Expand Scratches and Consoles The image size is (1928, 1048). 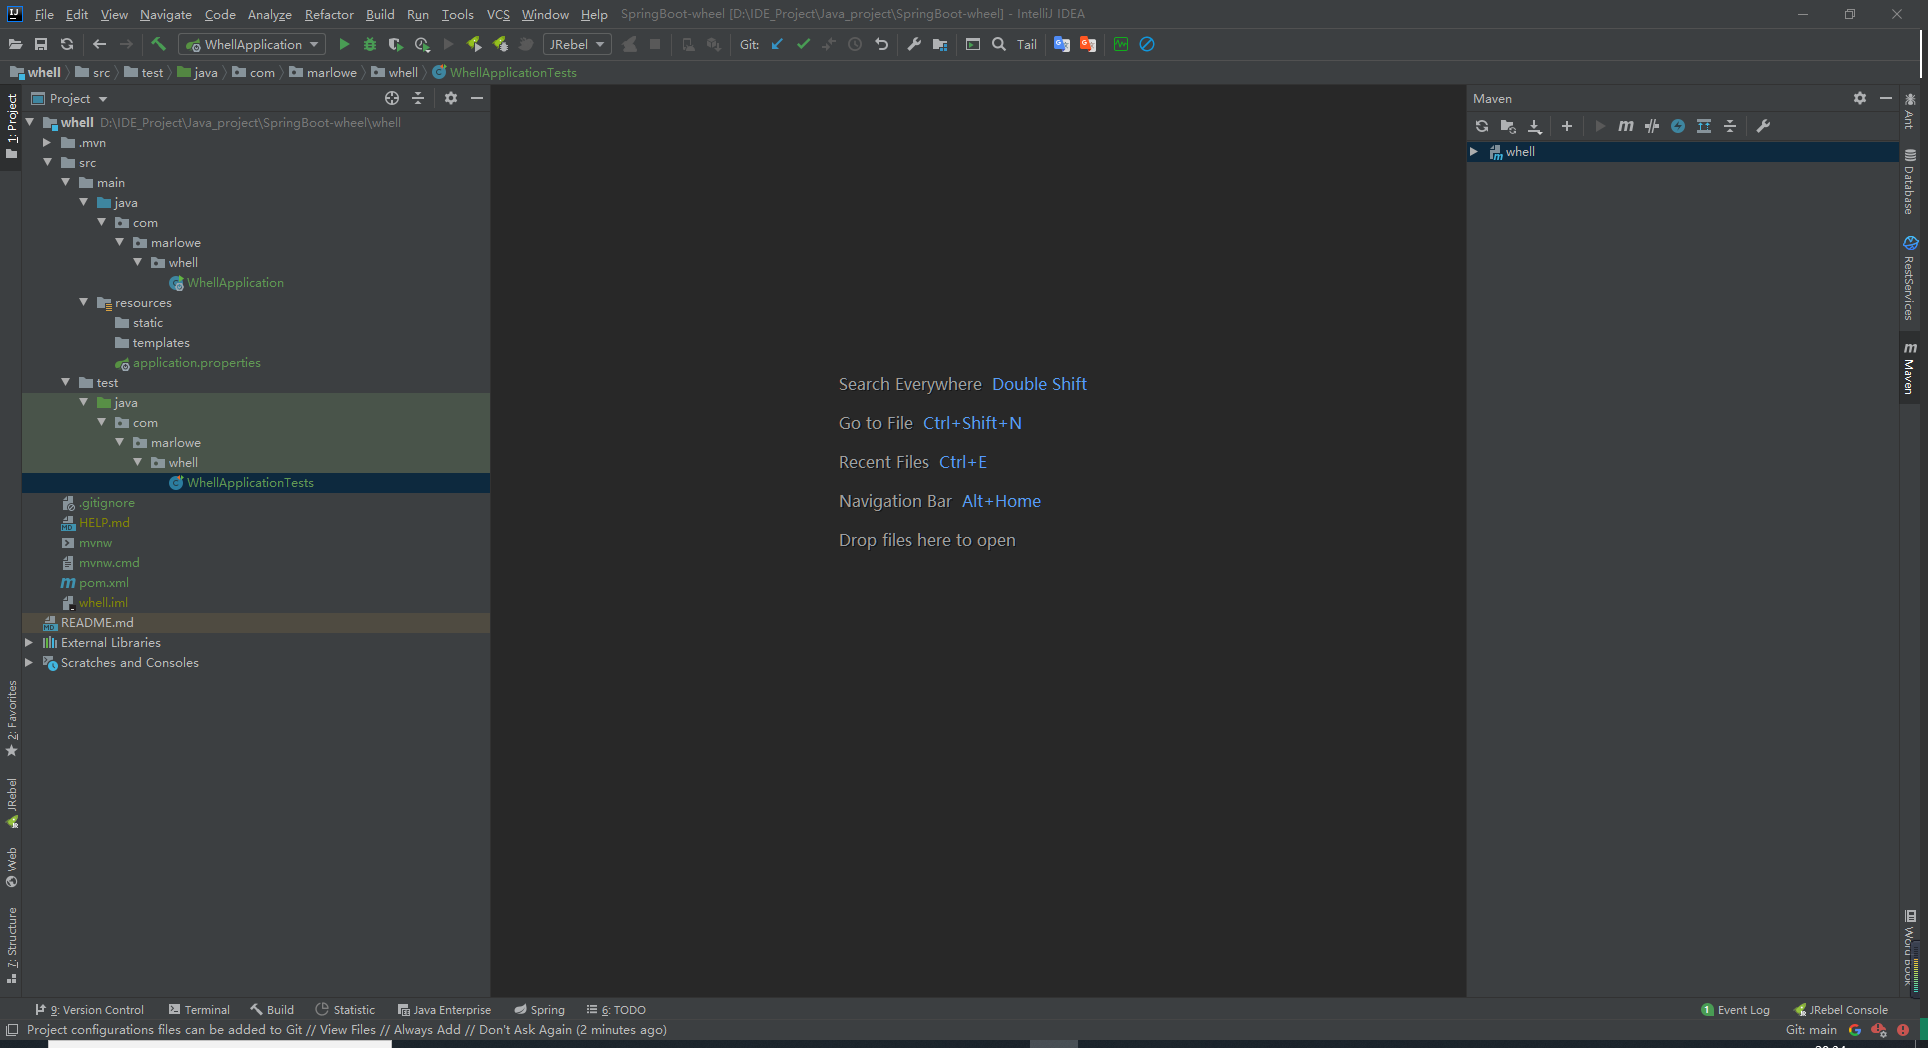[29, 663]
